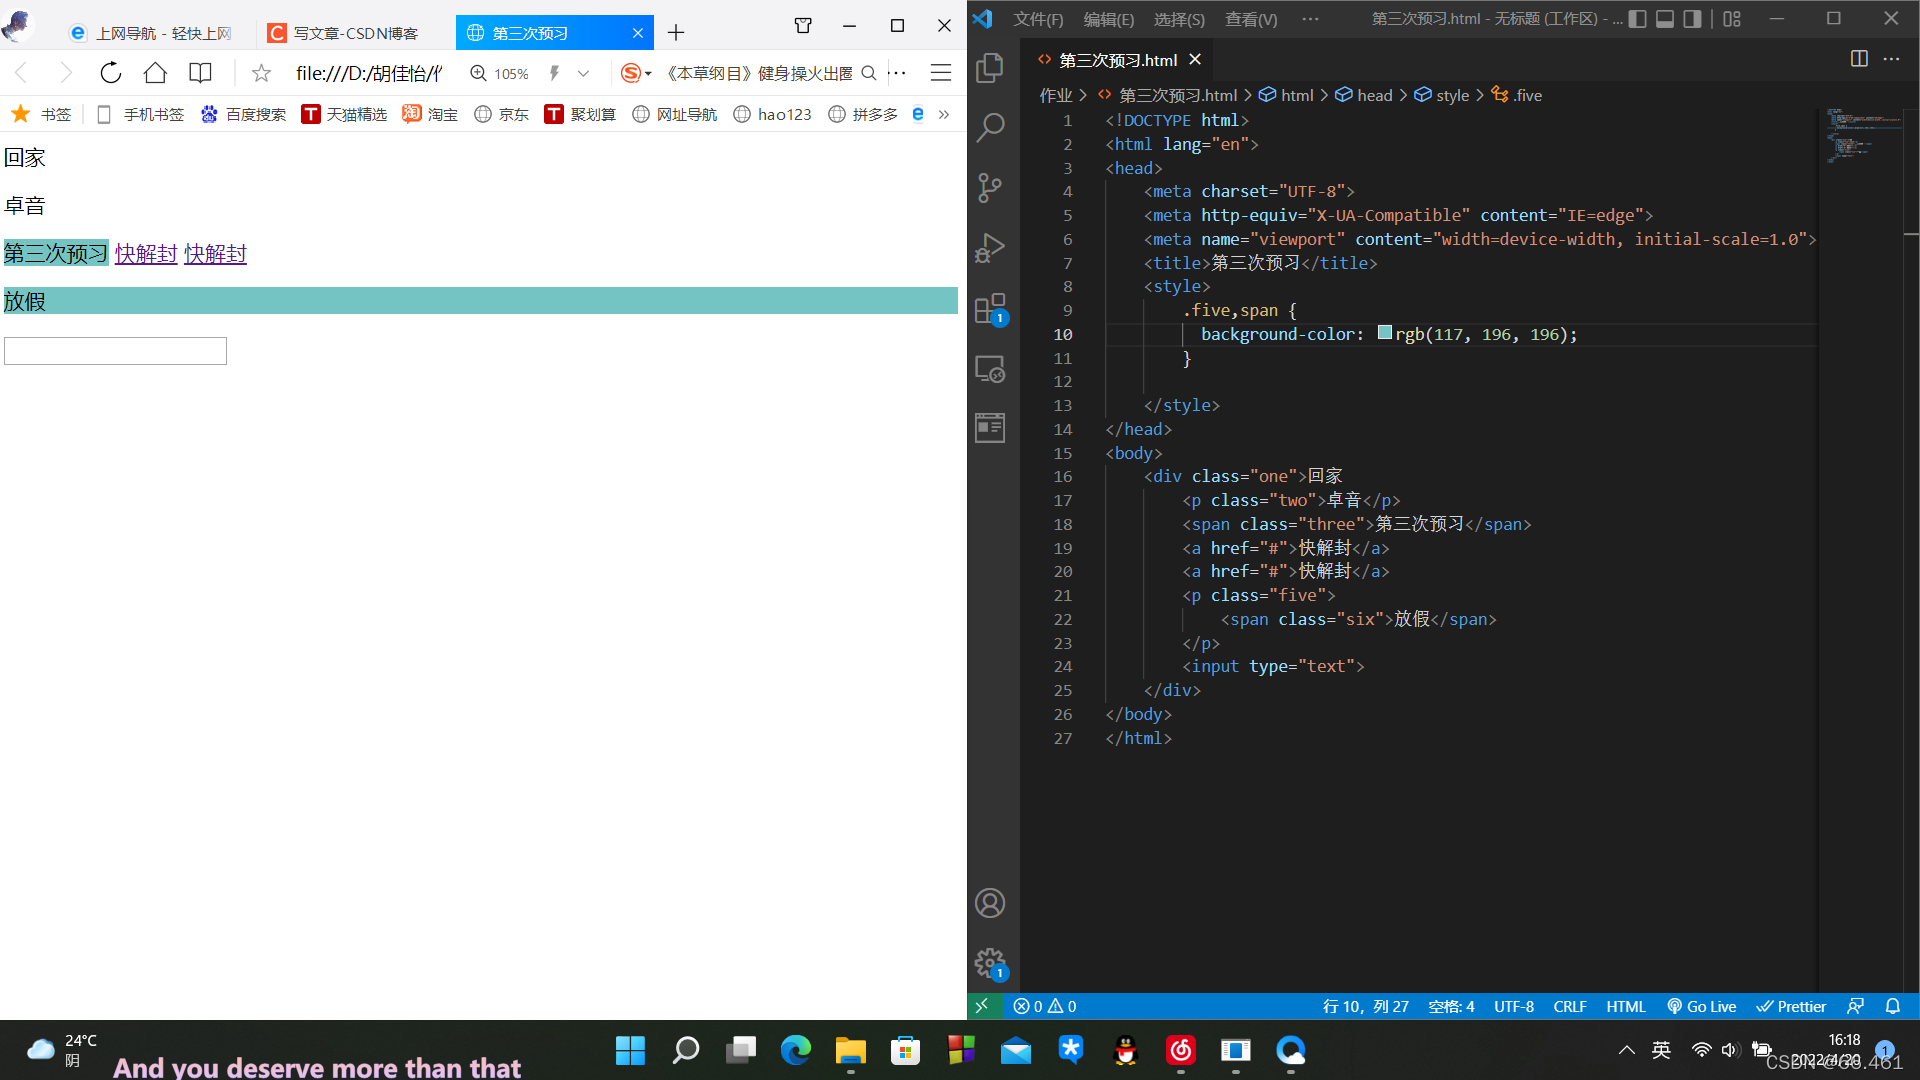
Task: Toggle secondary side bar layout button
Action: [x=1692, y=18]
